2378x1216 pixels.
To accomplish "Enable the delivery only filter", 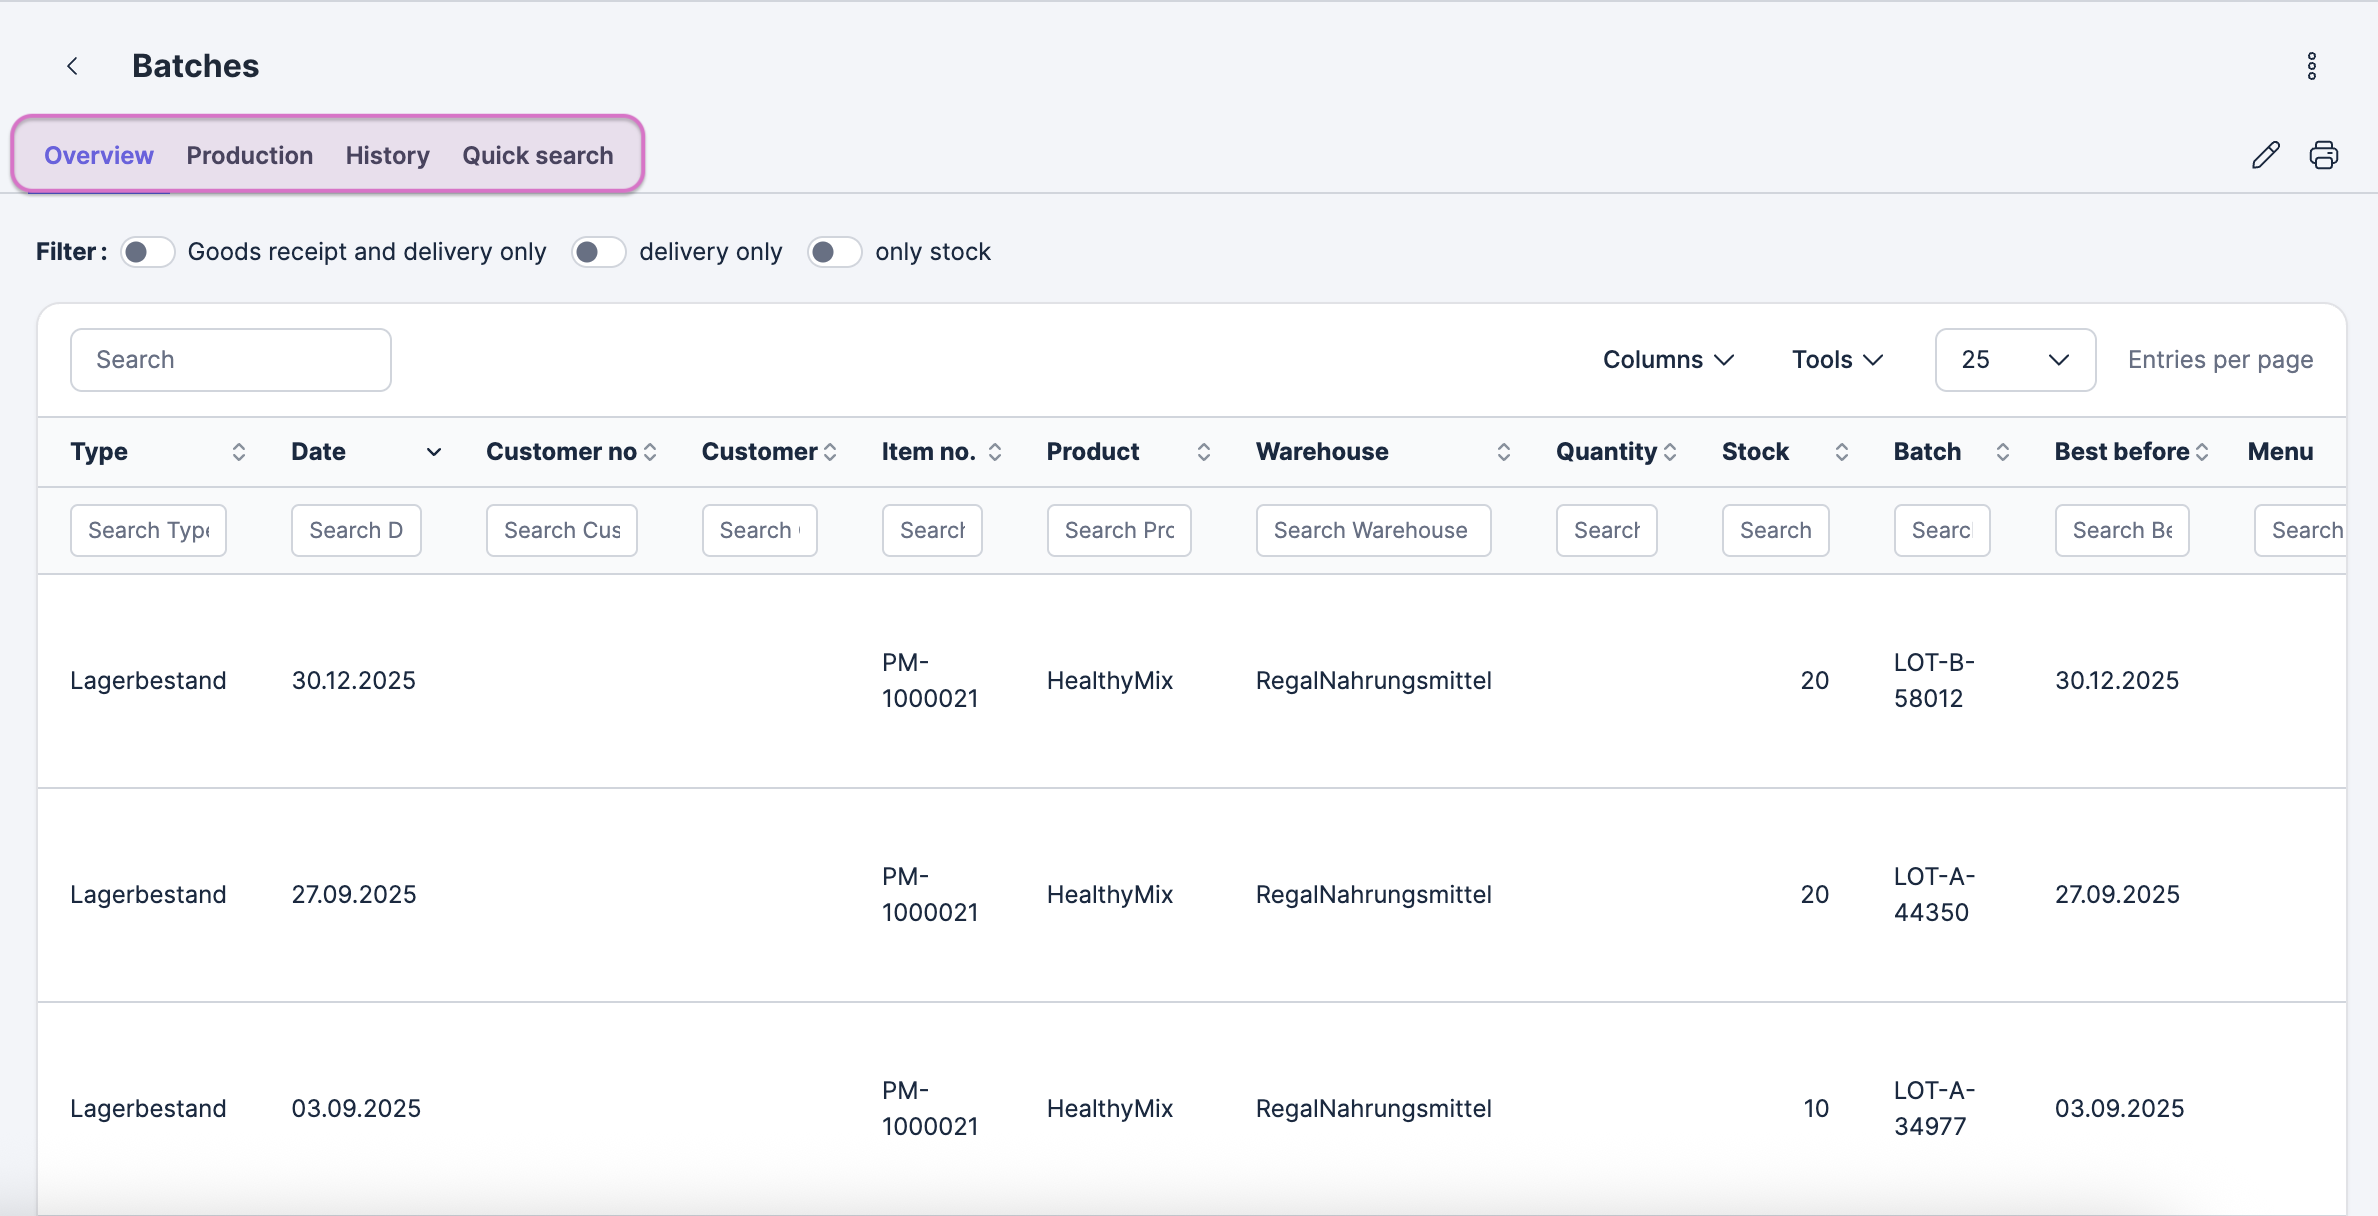I will pyautogui.click(x=598, y=252).
